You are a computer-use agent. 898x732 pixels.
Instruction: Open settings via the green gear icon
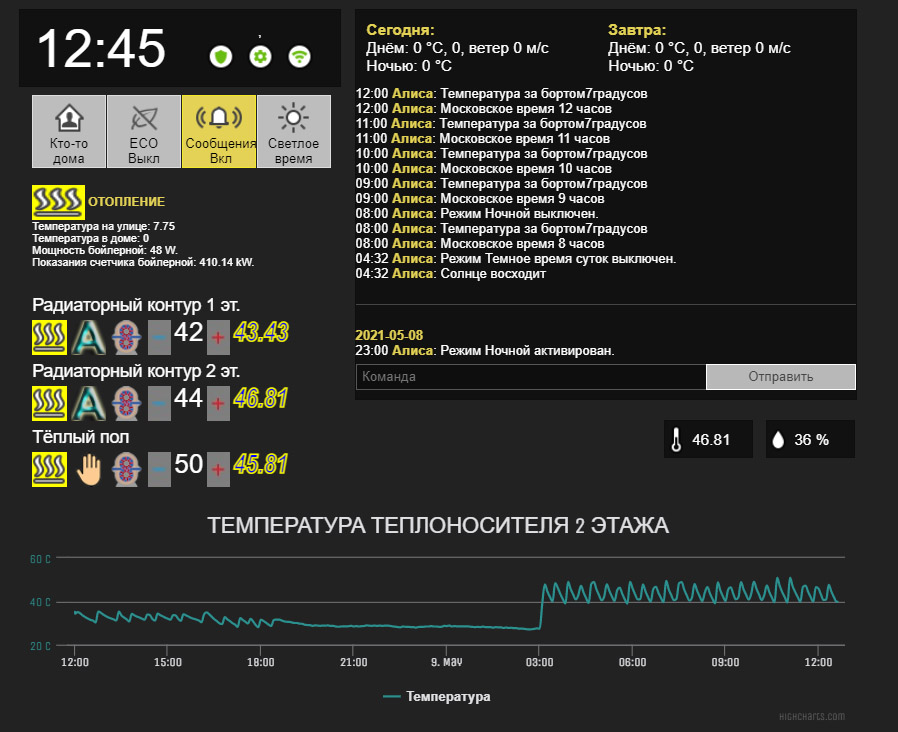point(260,57)
